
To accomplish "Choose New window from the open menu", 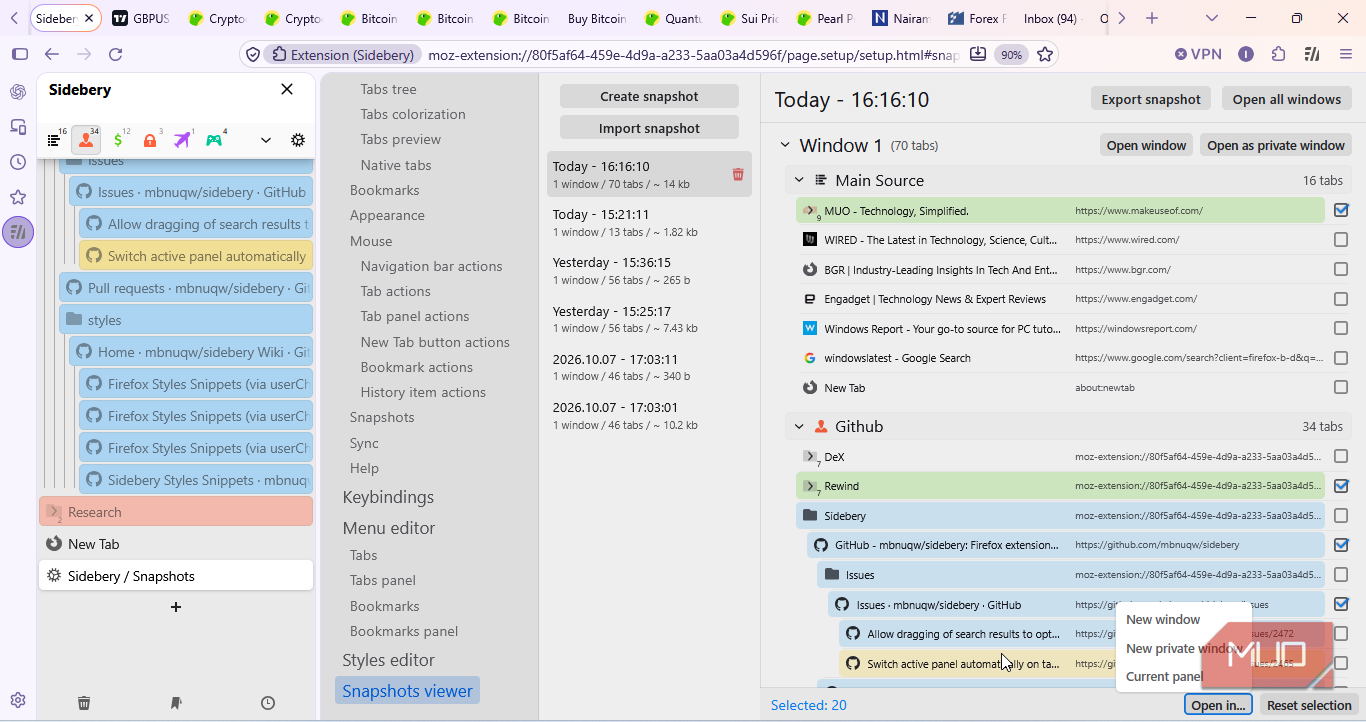I will click(1163, 619).
